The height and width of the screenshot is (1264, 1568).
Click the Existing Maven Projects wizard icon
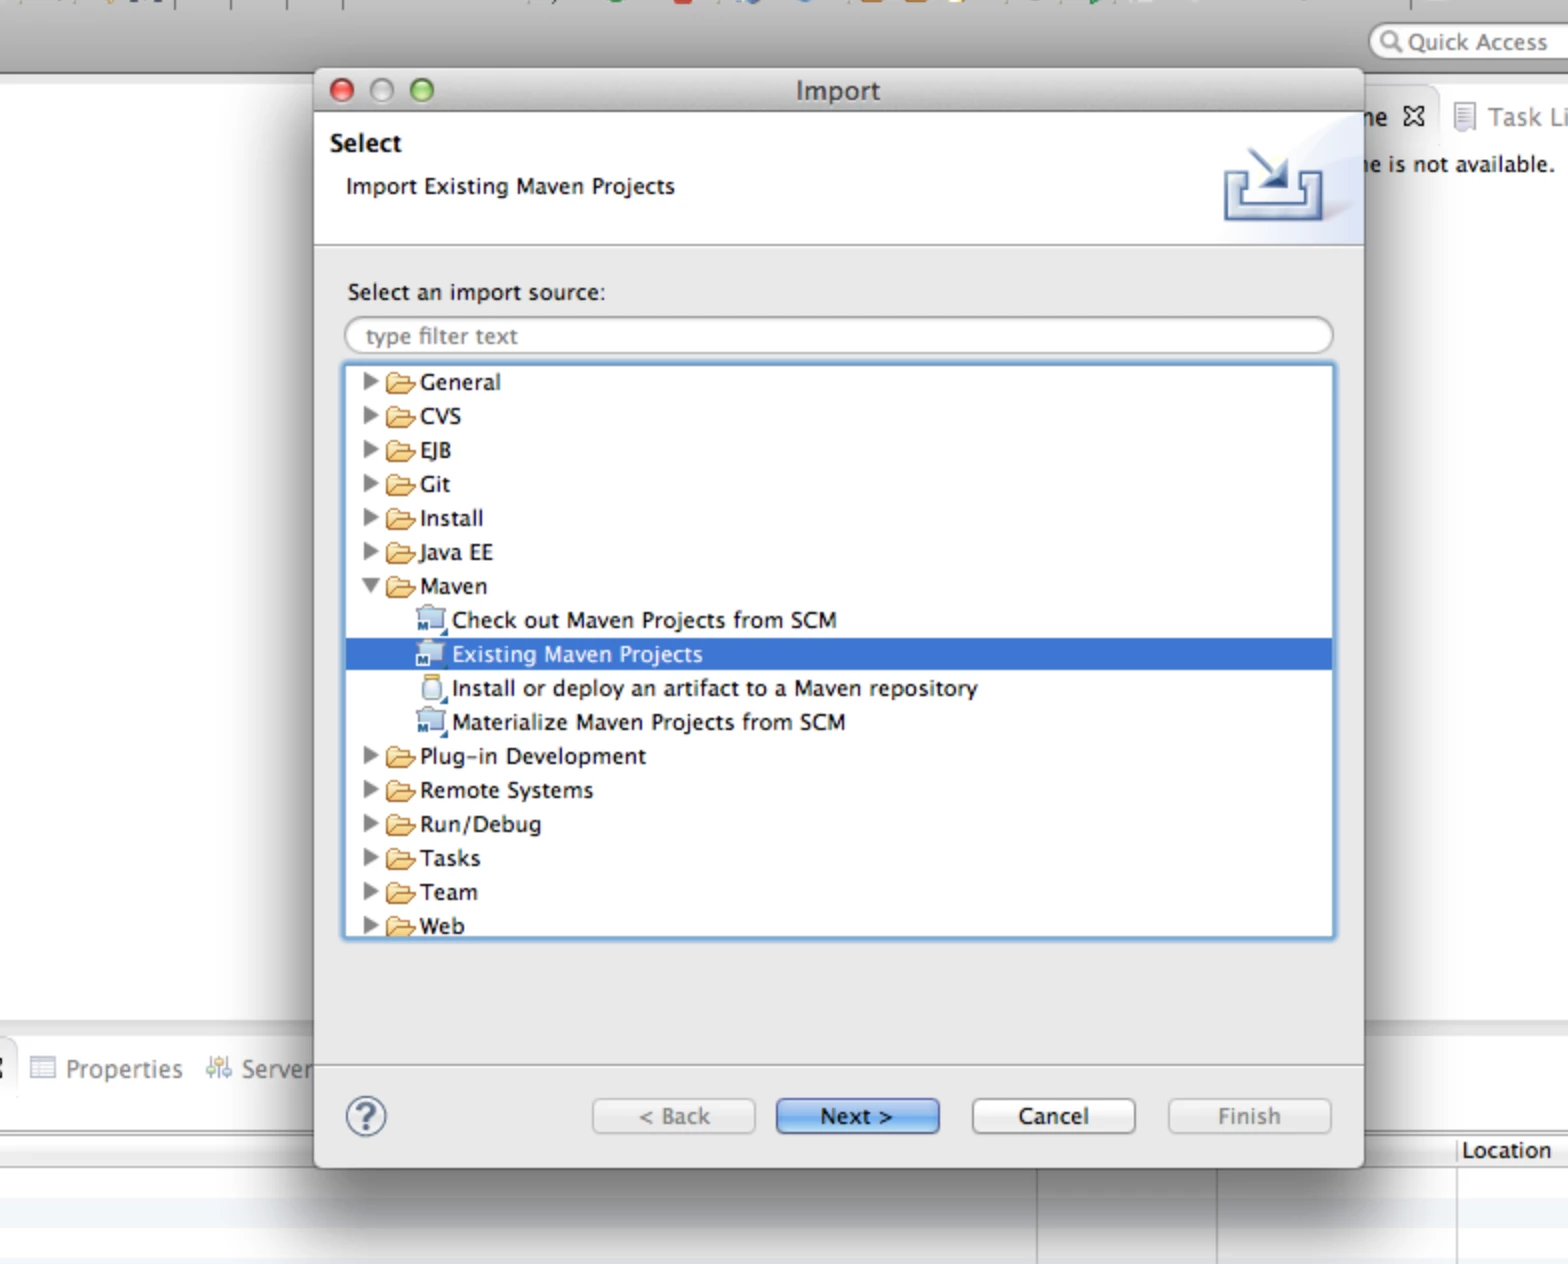[x=431, y=654]
